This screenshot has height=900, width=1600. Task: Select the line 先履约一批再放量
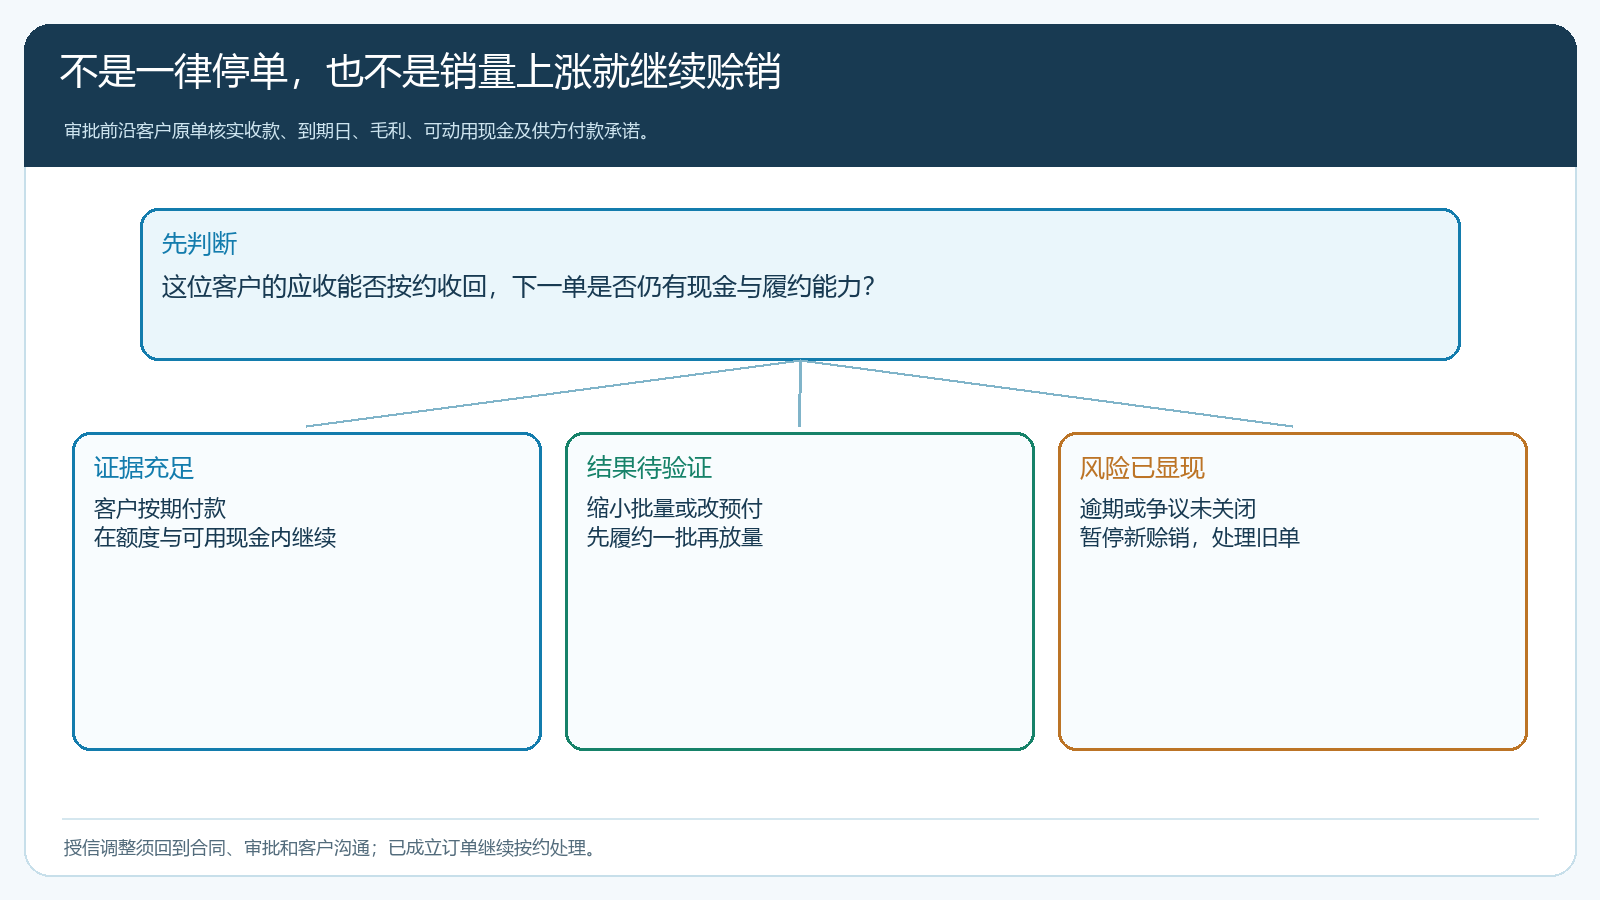675,538
